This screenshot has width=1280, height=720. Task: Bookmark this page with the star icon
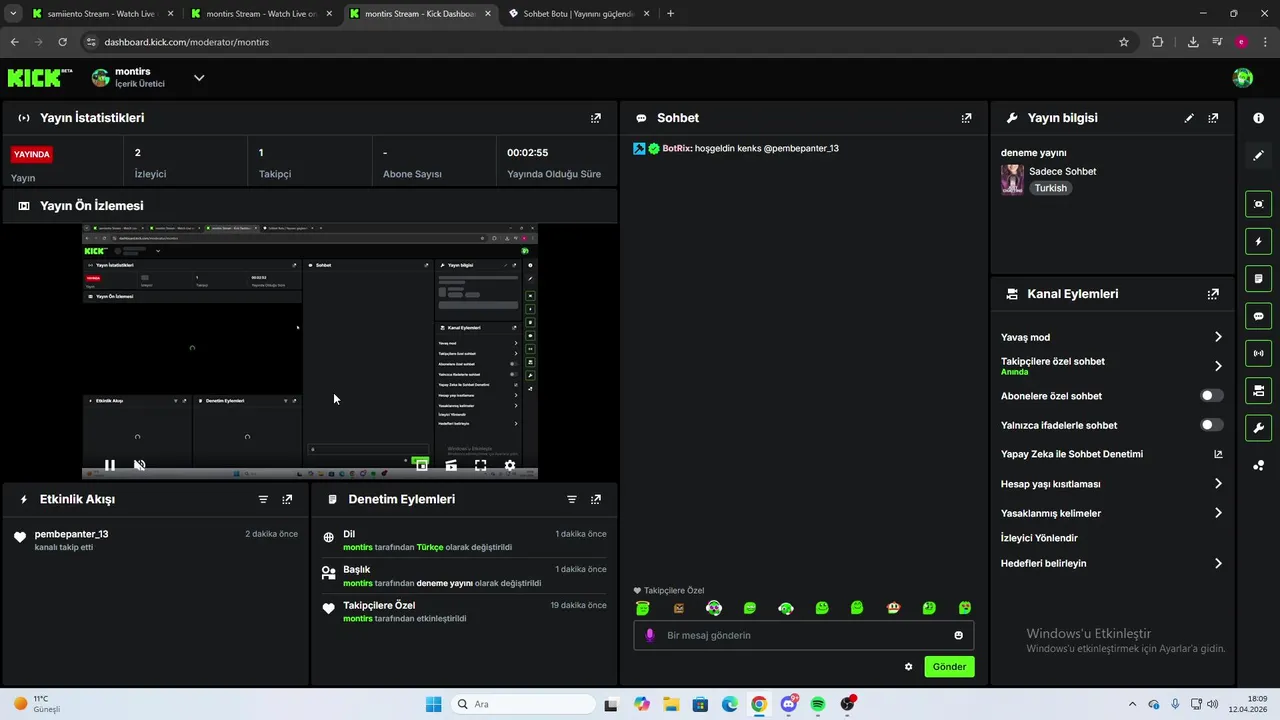pos(1124,42)
